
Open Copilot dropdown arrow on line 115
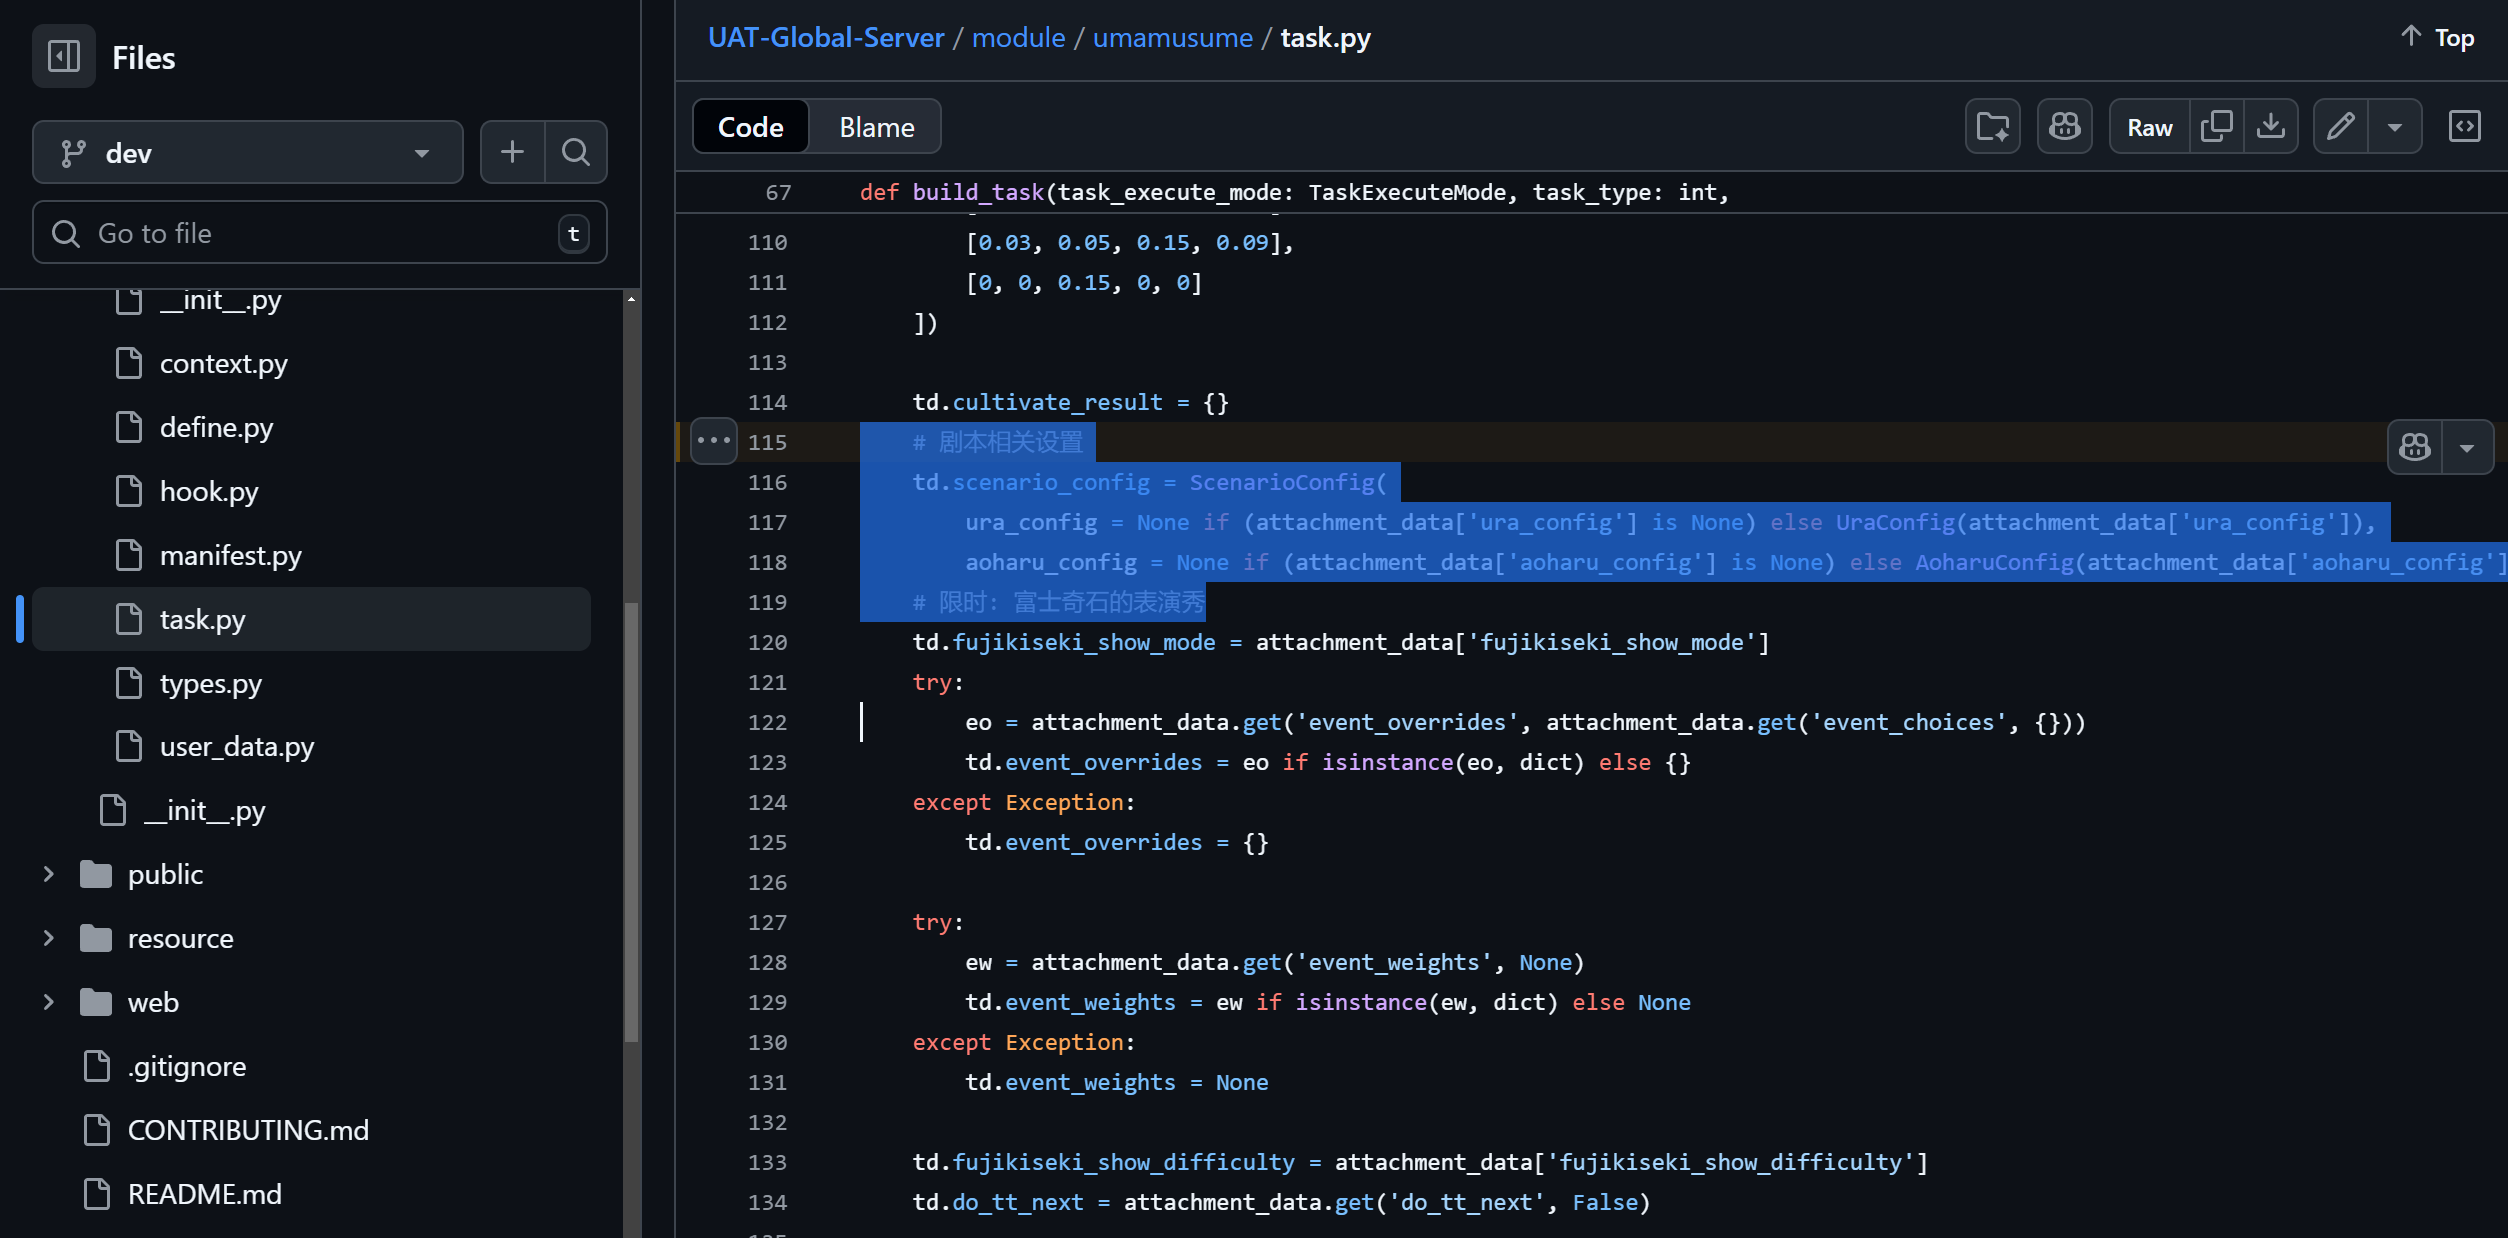click(x=2467, y=447)
